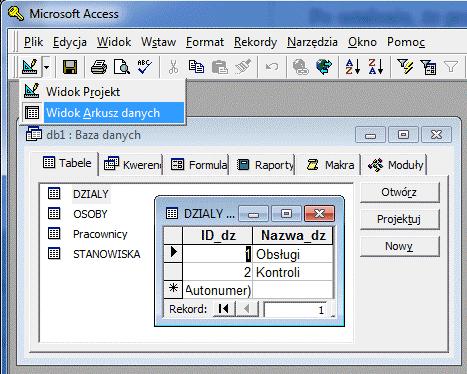Go to previous record navigation button
The width and height of the screenshot is (467, 374).
tap(247, 309)
